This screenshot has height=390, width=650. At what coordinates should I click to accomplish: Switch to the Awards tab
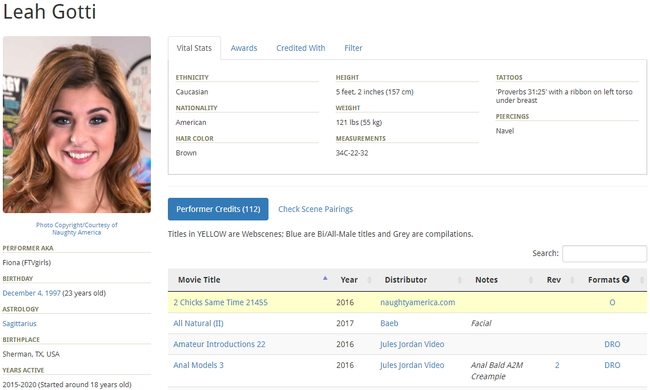[x=244, y=48]
